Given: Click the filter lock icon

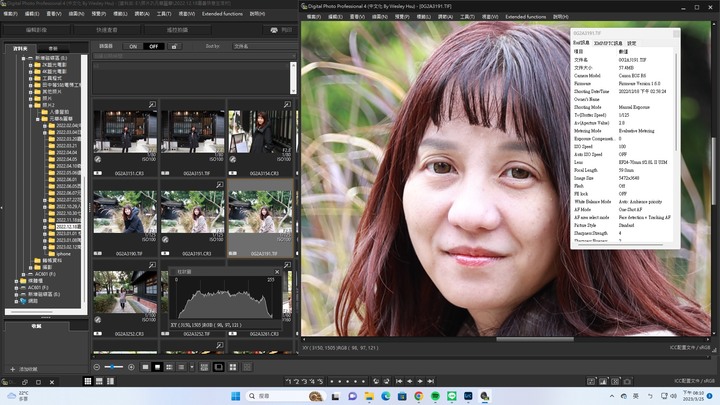Looking at the screenshot, I should click(174, 46).
